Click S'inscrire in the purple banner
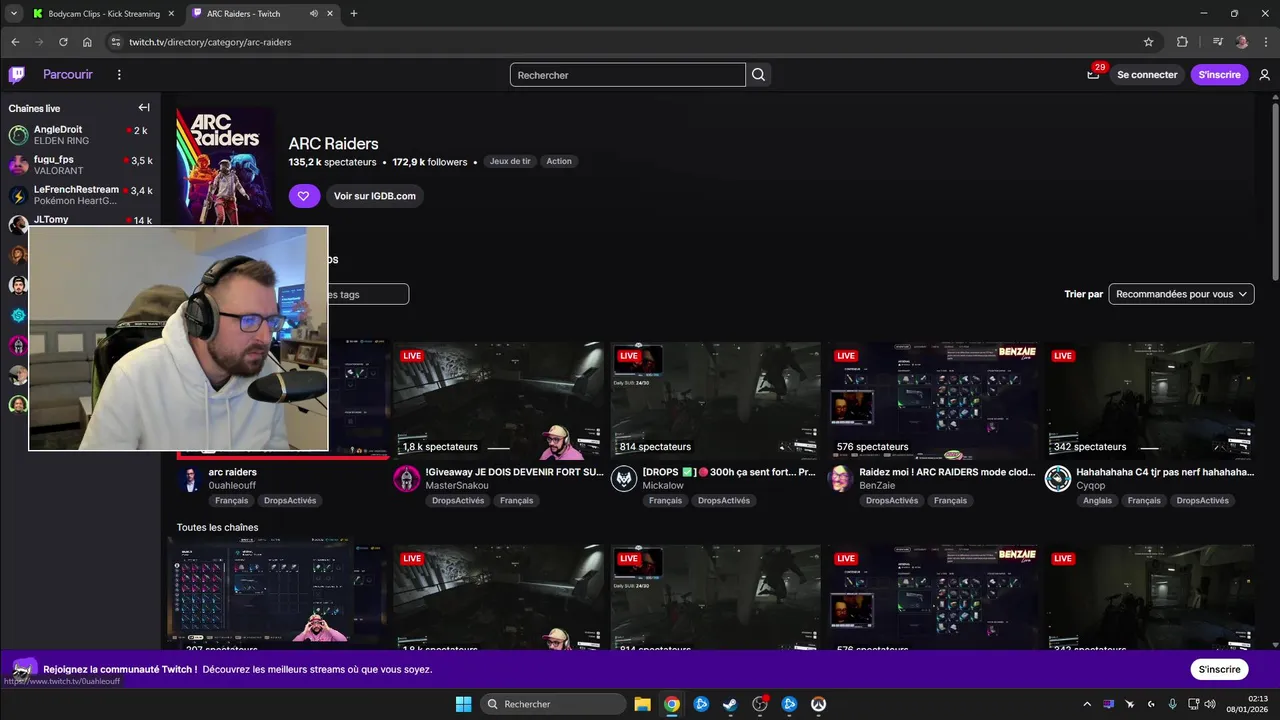Image resolution: width=1280 pixels, height=720 pixels. click(x=1219, y=669)
